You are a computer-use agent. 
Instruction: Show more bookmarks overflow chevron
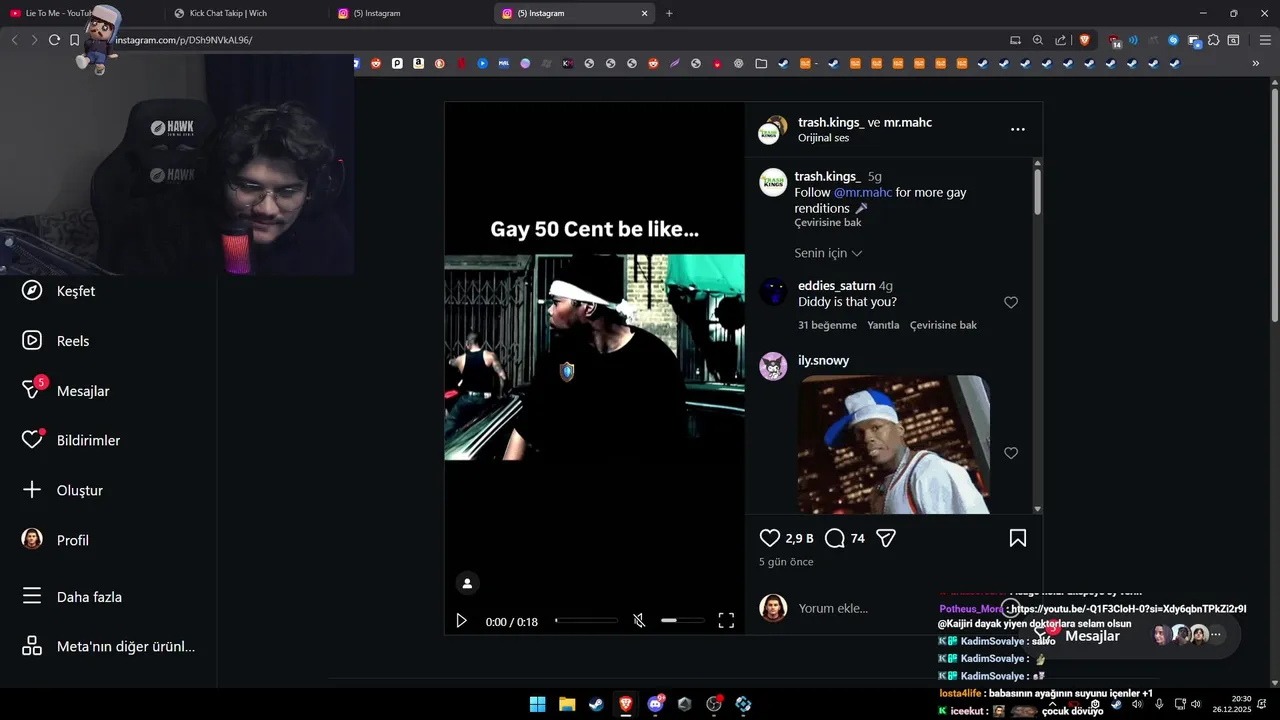(1255, 63)
